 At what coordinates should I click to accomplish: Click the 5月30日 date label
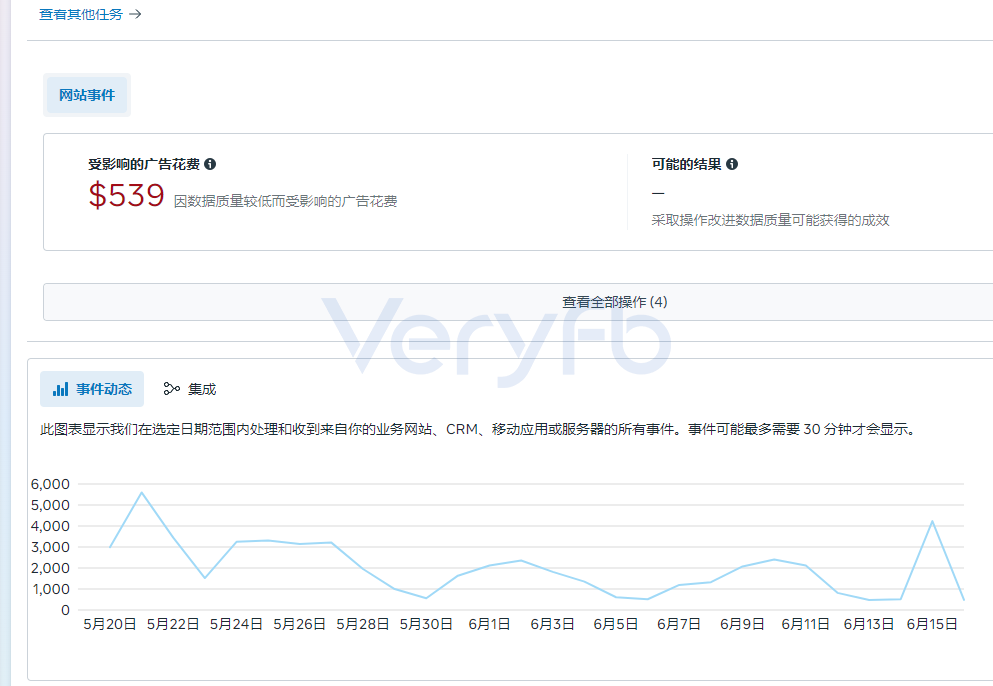(426, 625)
